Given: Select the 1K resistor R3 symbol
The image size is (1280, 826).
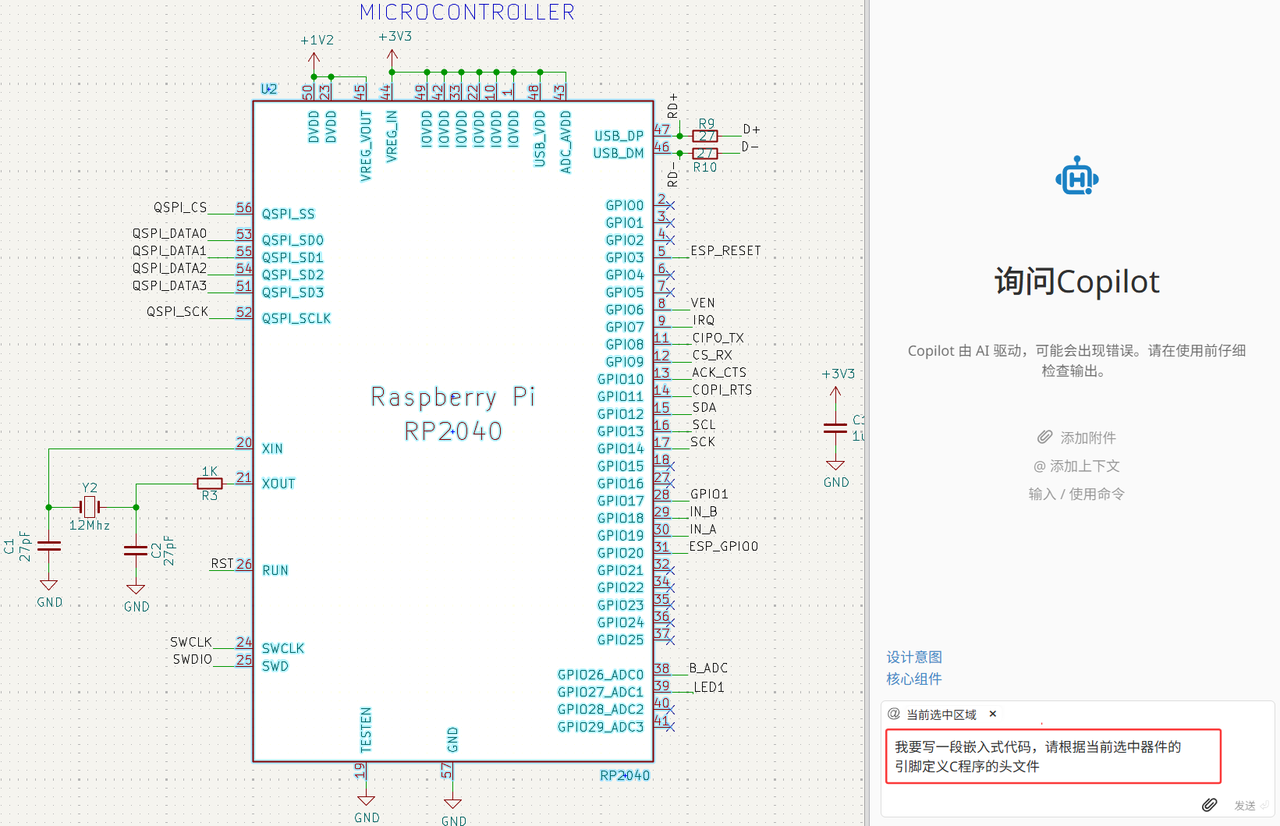Looking at the screenshot, I should click(x=209, y=483).
